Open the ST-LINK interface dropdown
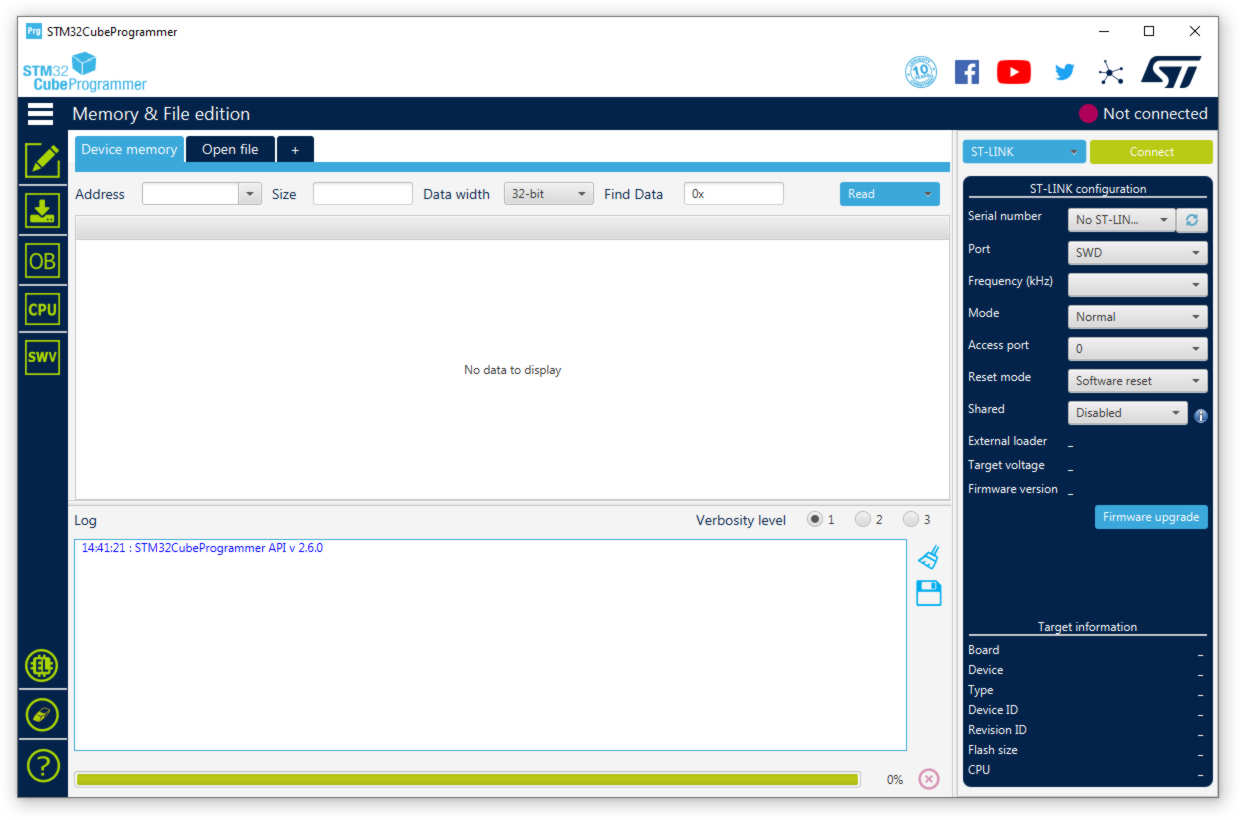This screenshot has height=820, width=1240. pyautogui.click(x=1024, y=152)
